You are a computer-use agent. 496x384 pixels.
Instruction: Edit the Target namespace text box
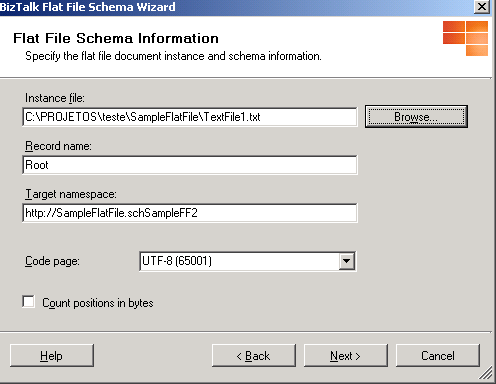coord(190,213)
